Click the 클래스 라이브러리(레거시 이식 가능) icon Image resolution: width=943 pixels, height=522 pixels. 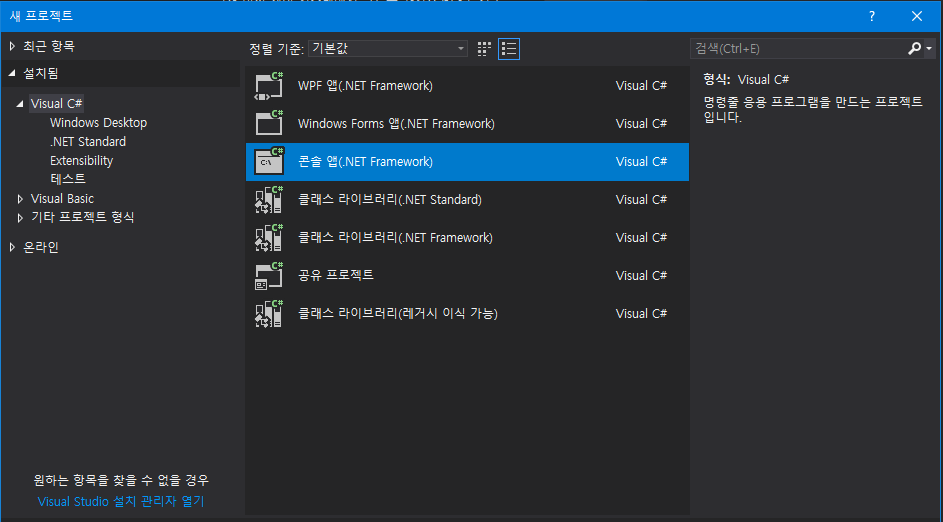click(x=269, y=313)
